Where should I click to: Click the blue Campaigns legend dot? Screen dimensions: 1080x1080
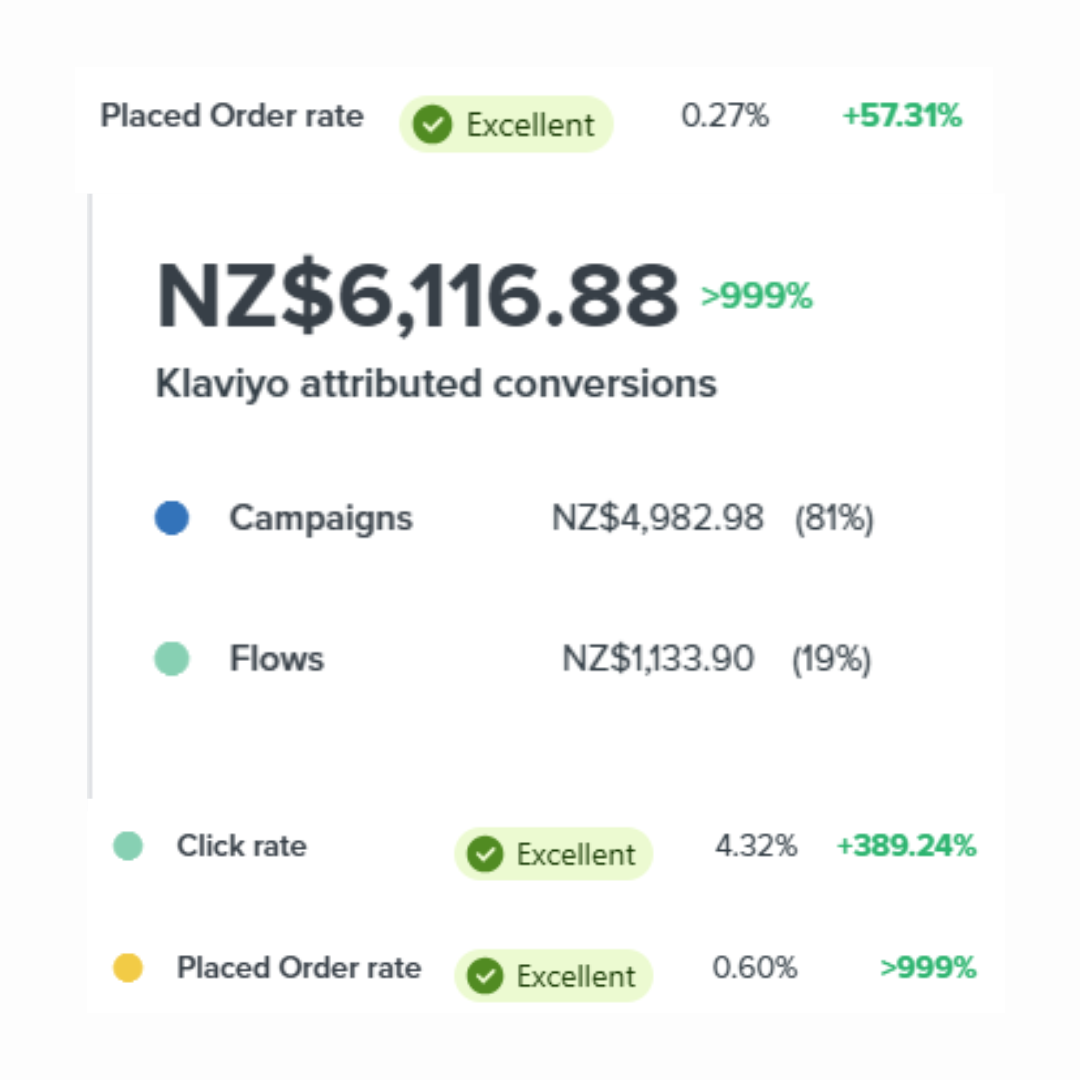(172, 518)
